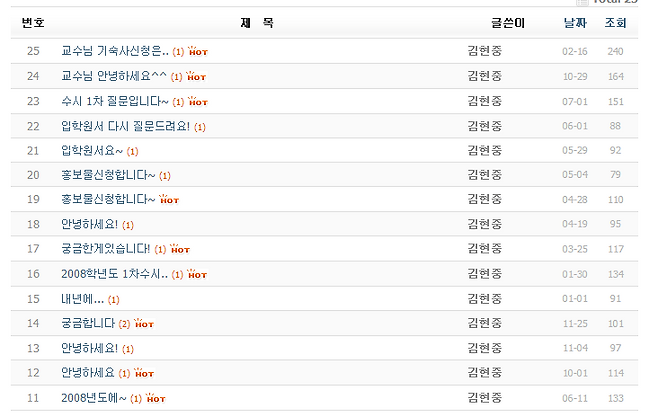Click HOT icon on post 24

point(198,76)
